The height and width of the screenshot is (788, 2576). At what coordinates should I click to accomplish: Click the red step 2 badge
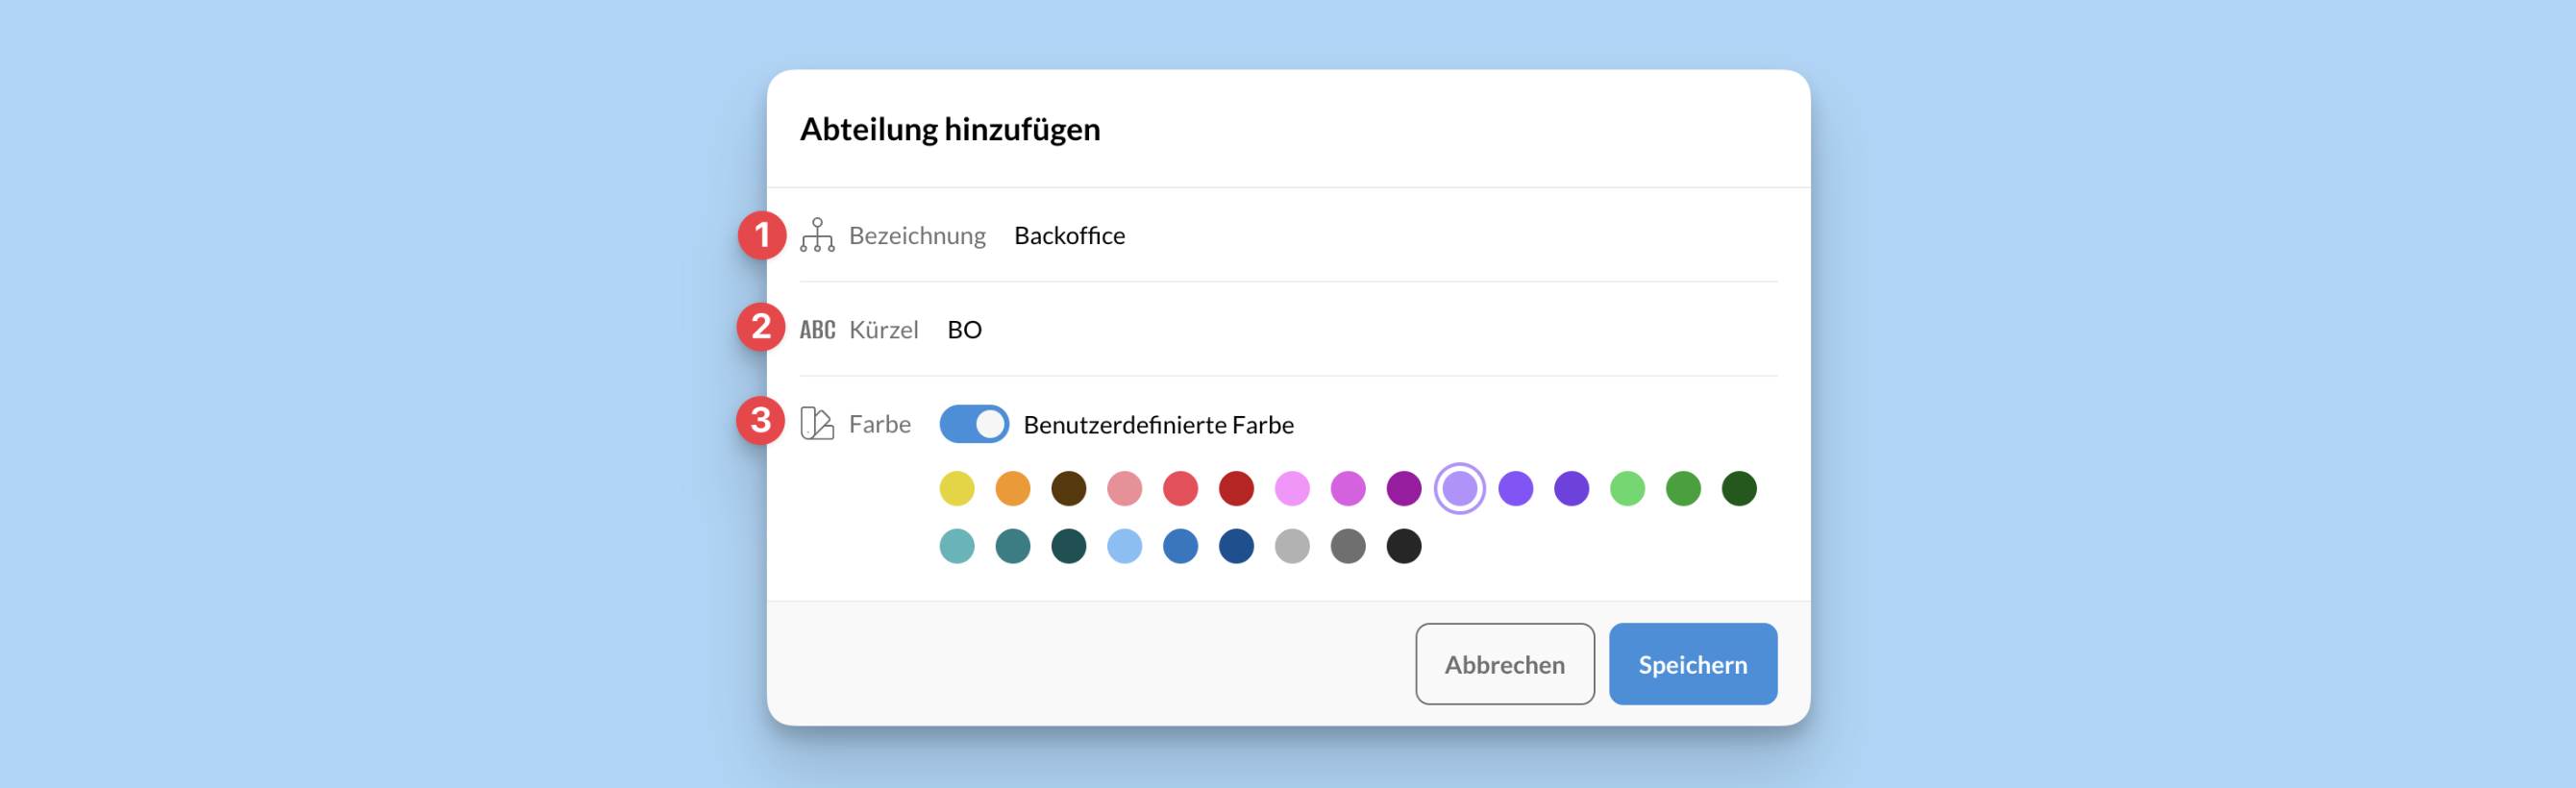761,327
